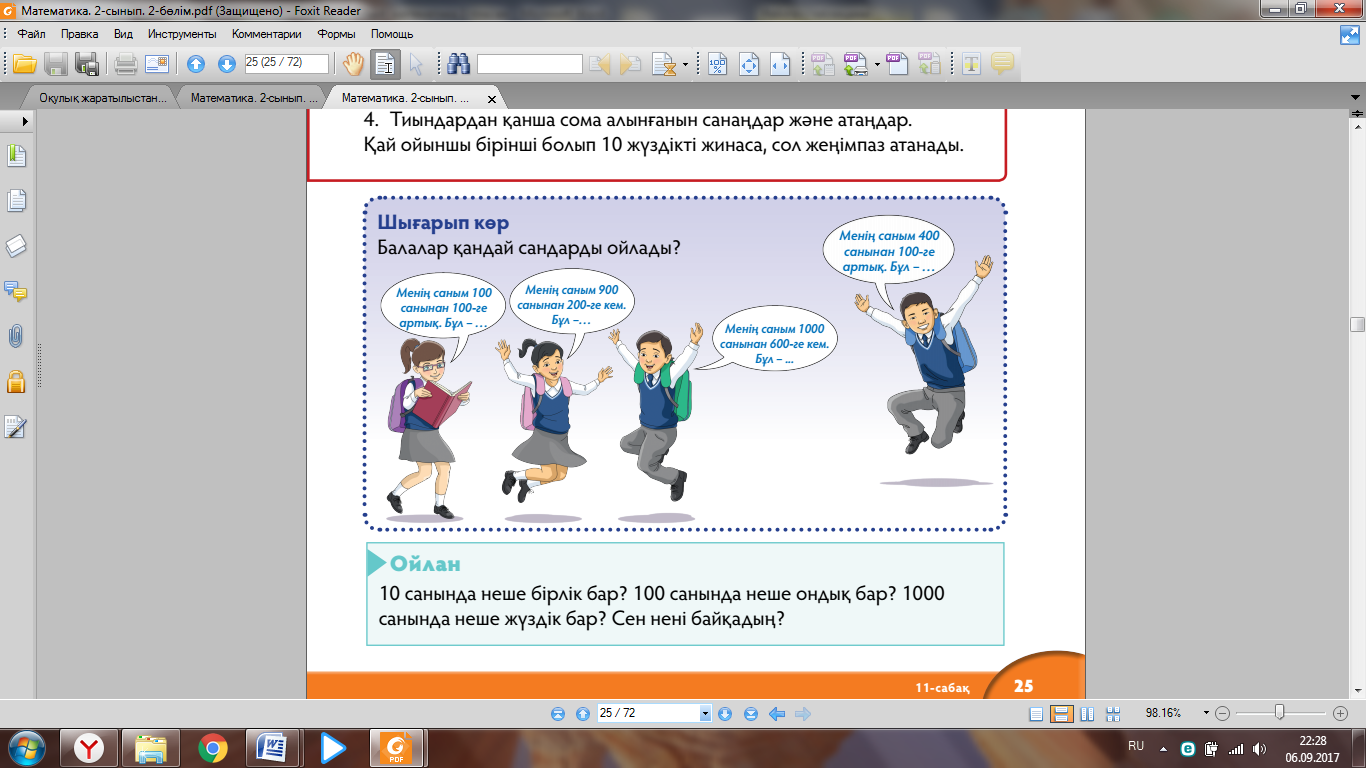This screenshot has height=768, width=1366.
Task: Click the Print icon in toolbar
Action: click(x=125, y=64)
